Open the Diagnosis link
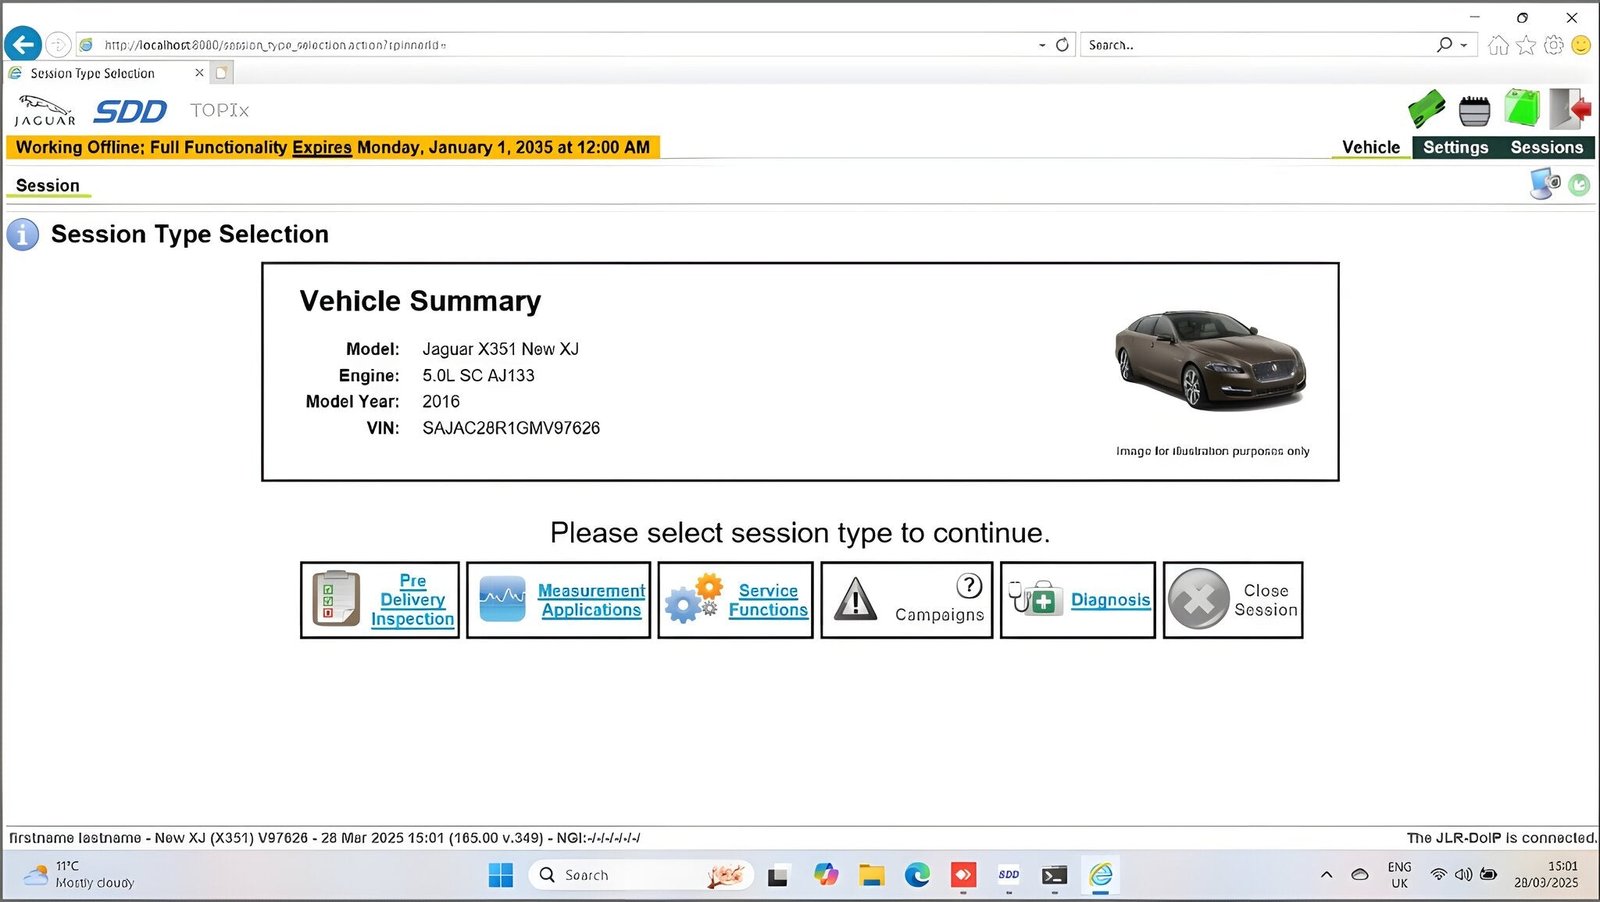Screen dimensions: 1600x902 click(1110, 600)
